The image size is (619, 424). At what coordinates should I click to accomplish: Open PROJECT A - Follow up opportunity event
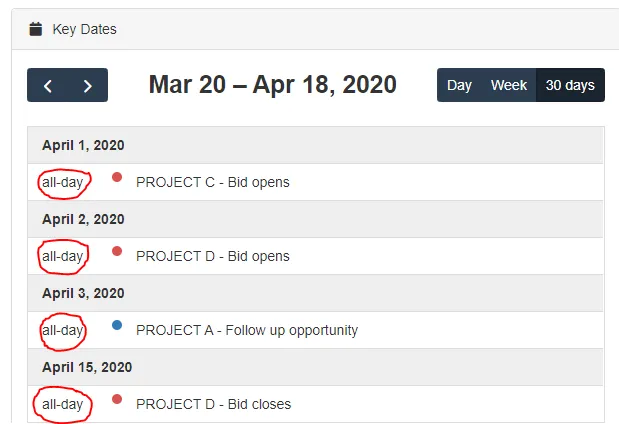point(246,330)
